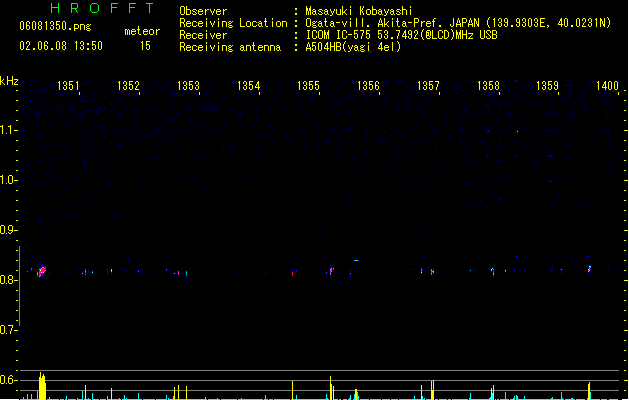Click the Receiver label

[203, 35]
